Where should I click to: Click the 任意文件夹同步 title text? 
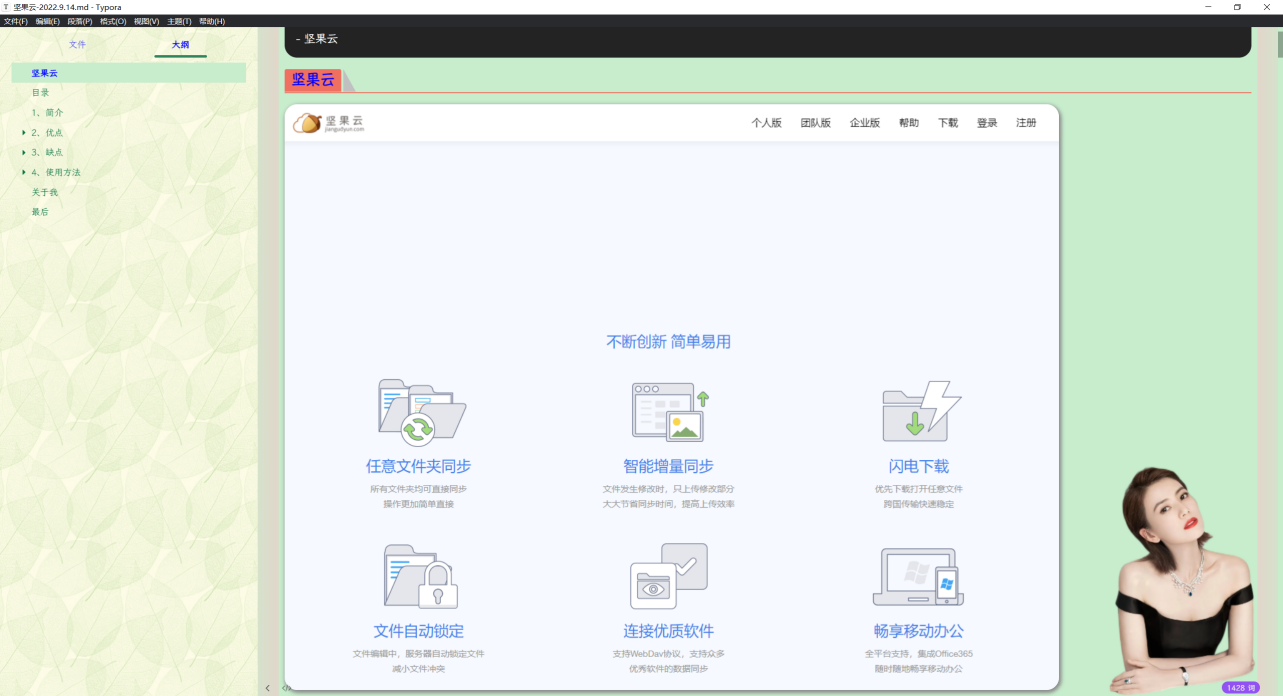[418, 466]
